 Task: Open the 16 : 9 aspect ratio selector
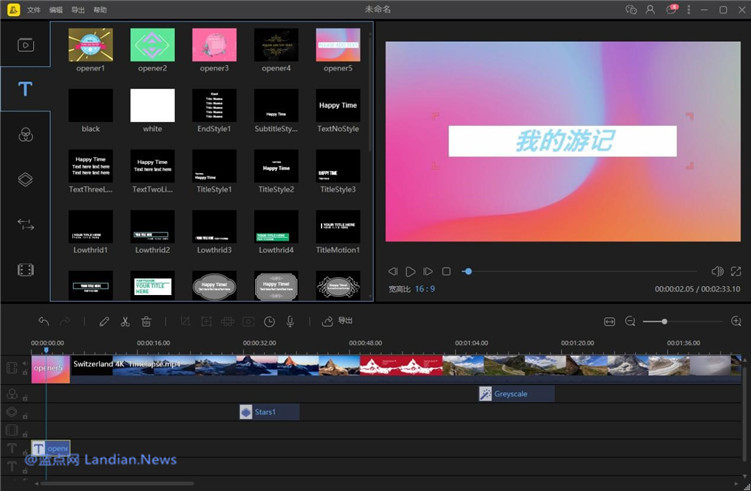[425, 288]
